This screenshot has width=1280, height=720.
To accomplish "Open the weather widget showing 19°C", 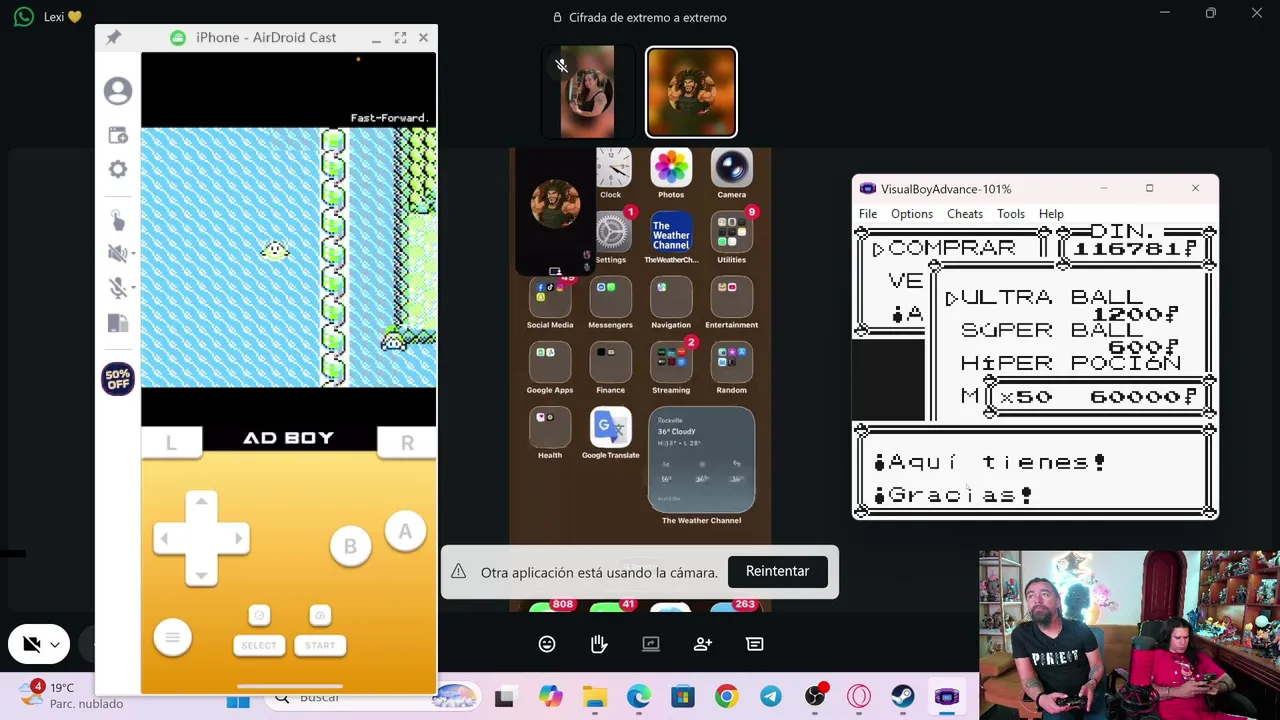I will click(74, 695).
